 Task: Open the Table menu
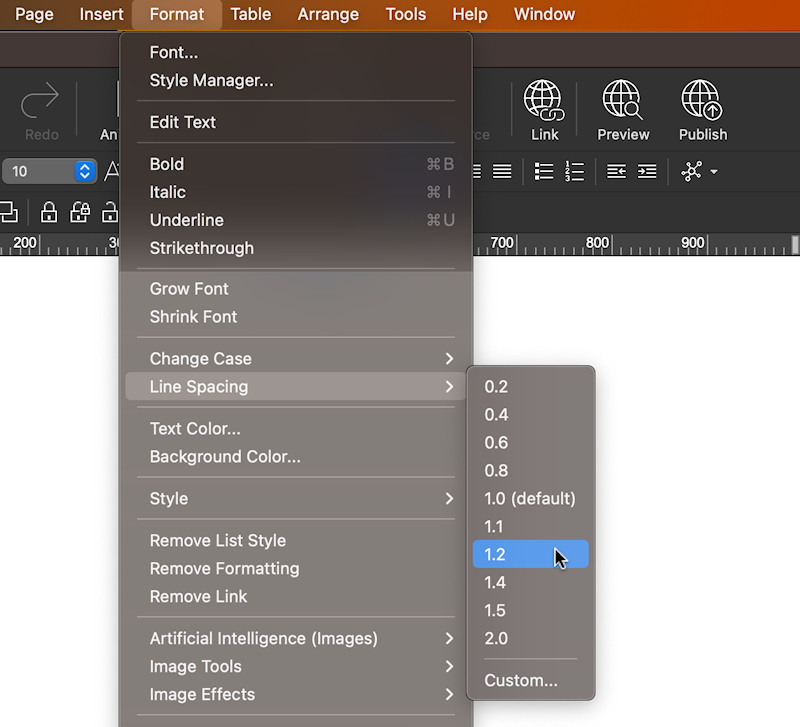coord(250,14)
